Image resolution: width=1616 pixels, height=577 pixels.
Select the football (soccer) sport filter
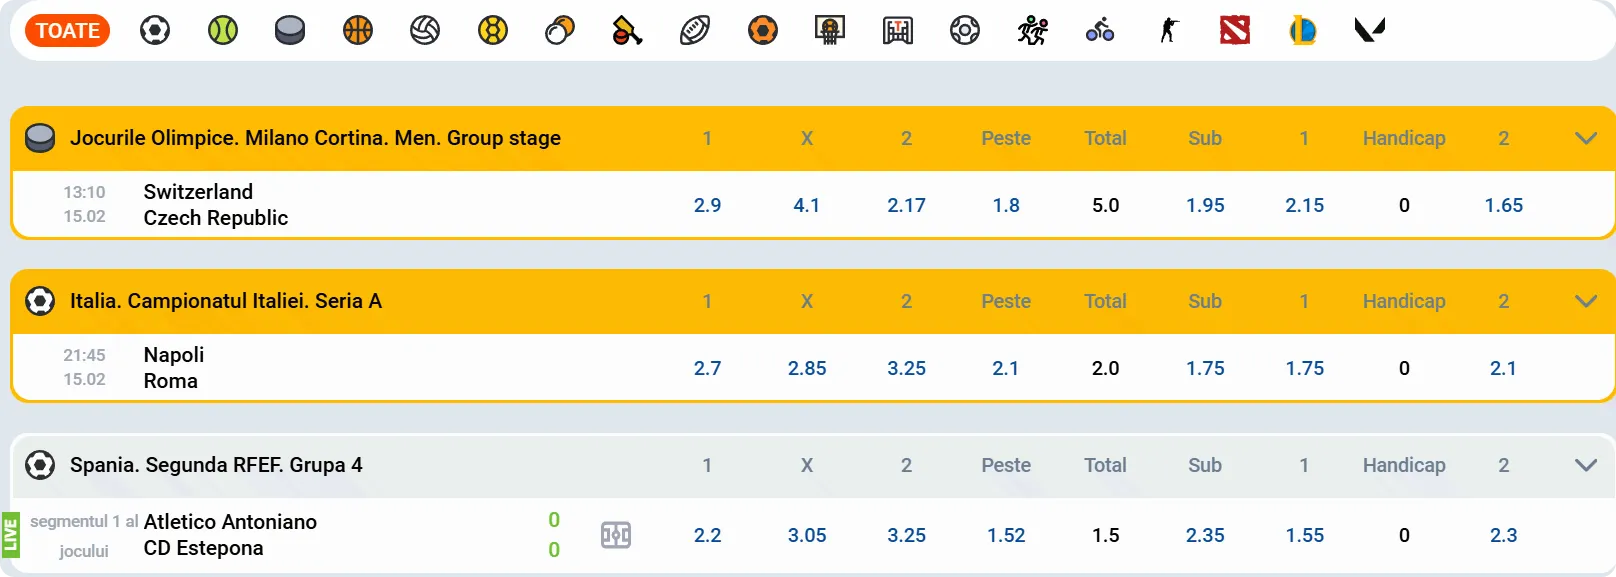(x=155, y=31)
